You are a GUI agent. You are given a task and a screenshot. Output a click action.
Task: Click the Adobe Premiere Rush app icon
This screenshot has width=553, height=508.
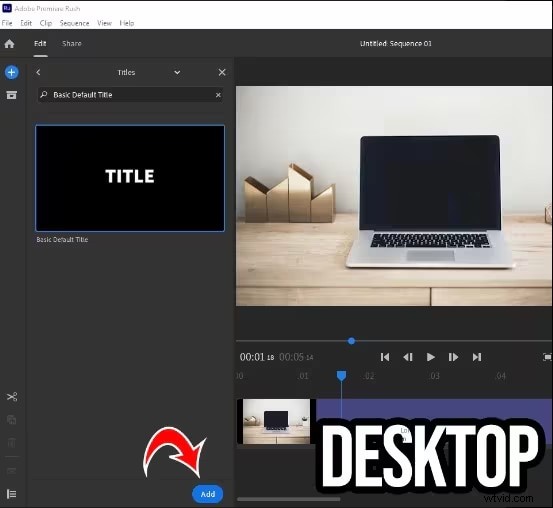(7, 8)
